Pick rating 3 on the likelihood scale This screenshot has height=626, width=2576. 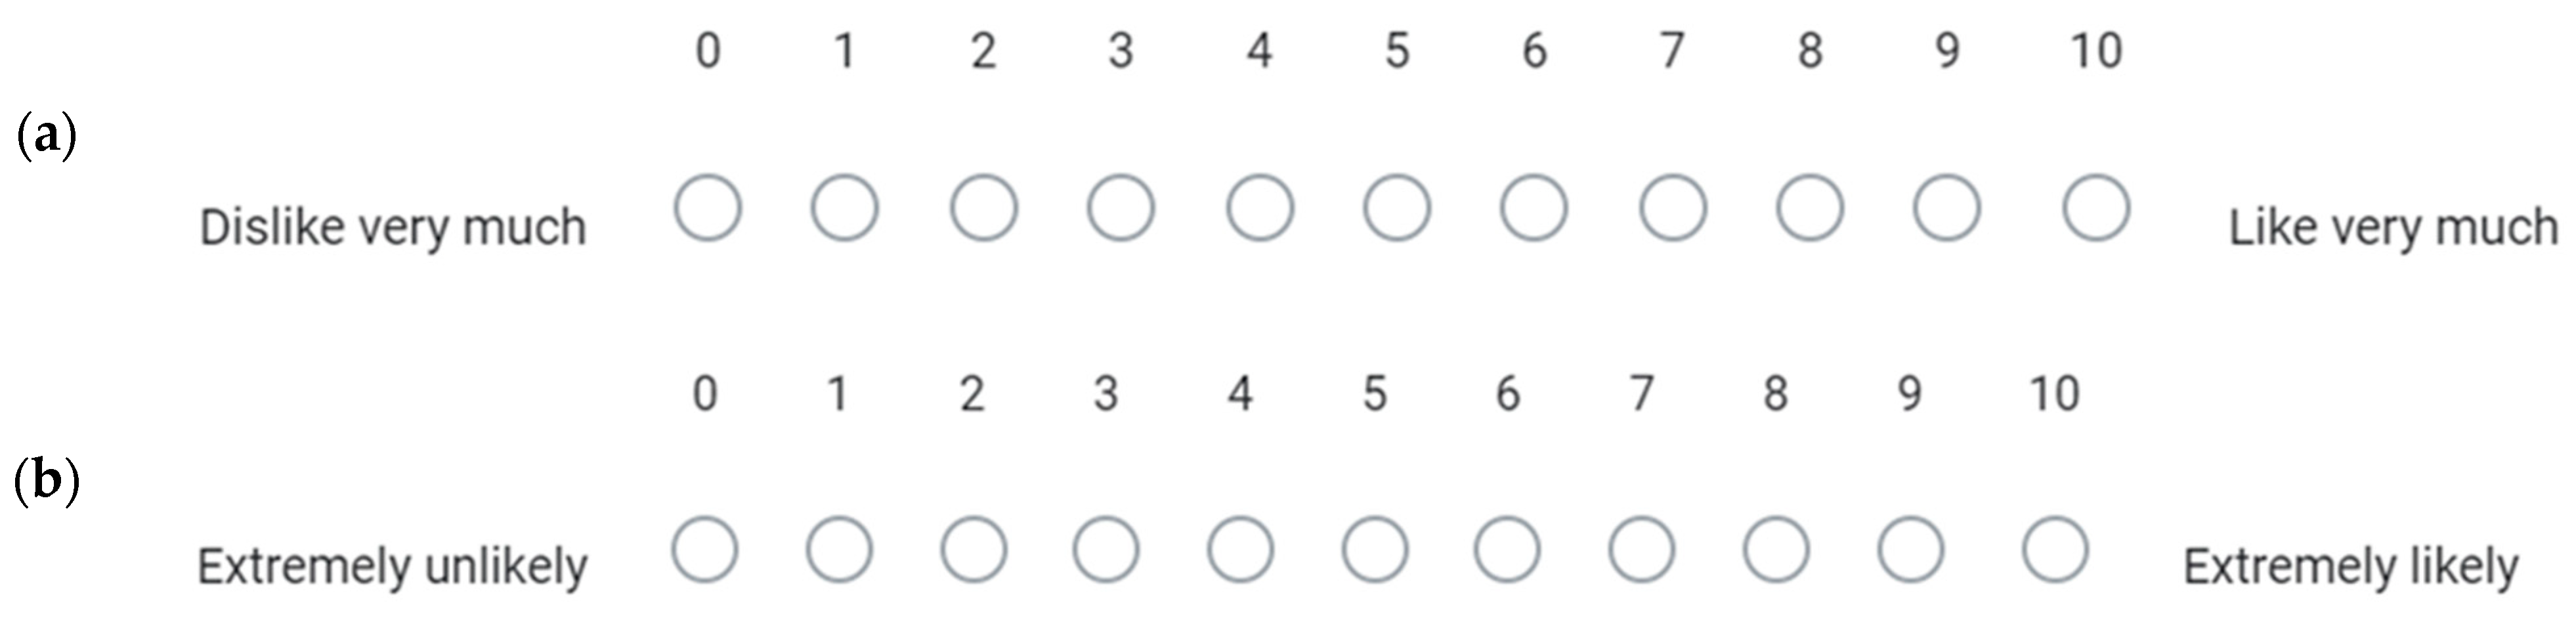coord(1106,550)
